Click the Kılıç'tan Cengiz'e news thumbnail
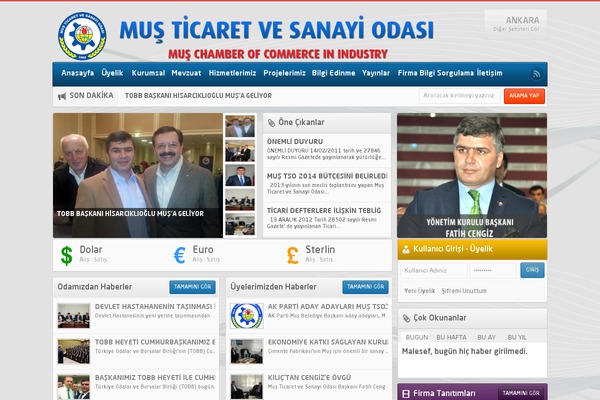600x400 pixels. 247,387
